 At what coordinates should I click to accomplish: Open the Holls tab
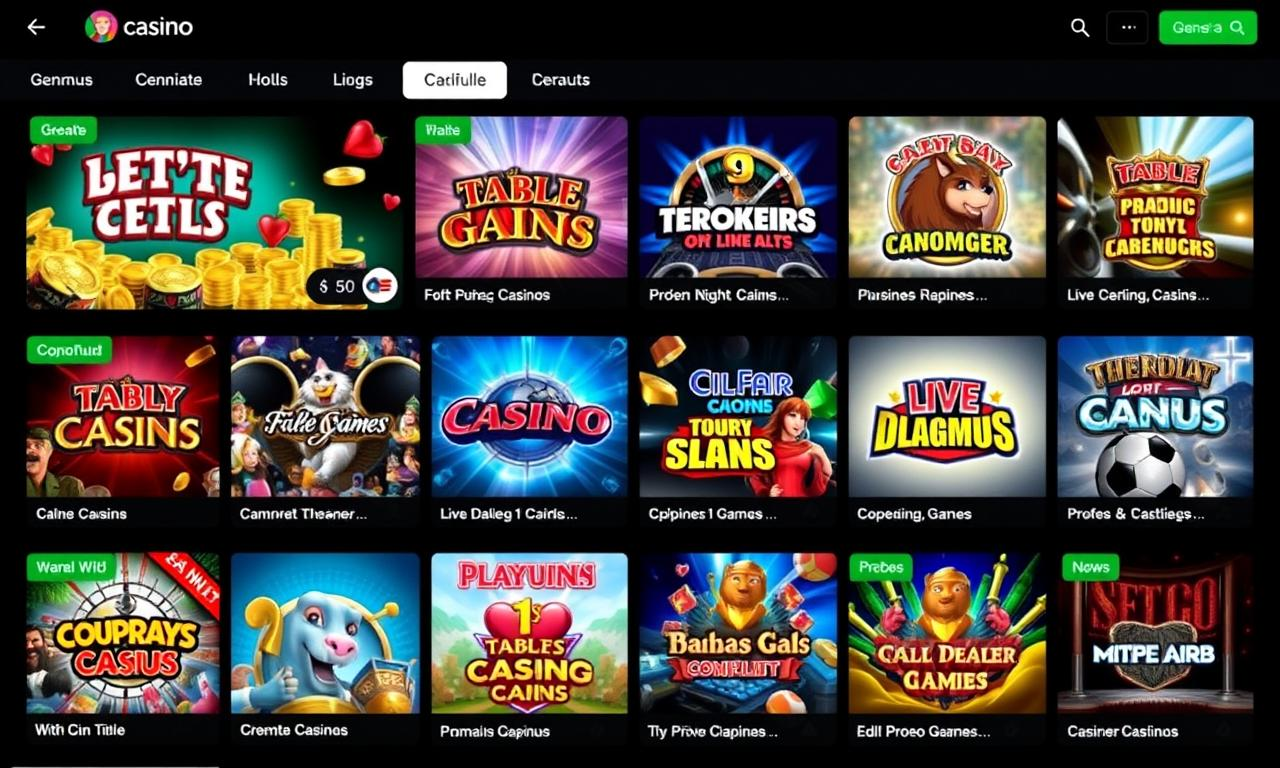(x=268, y=80)
